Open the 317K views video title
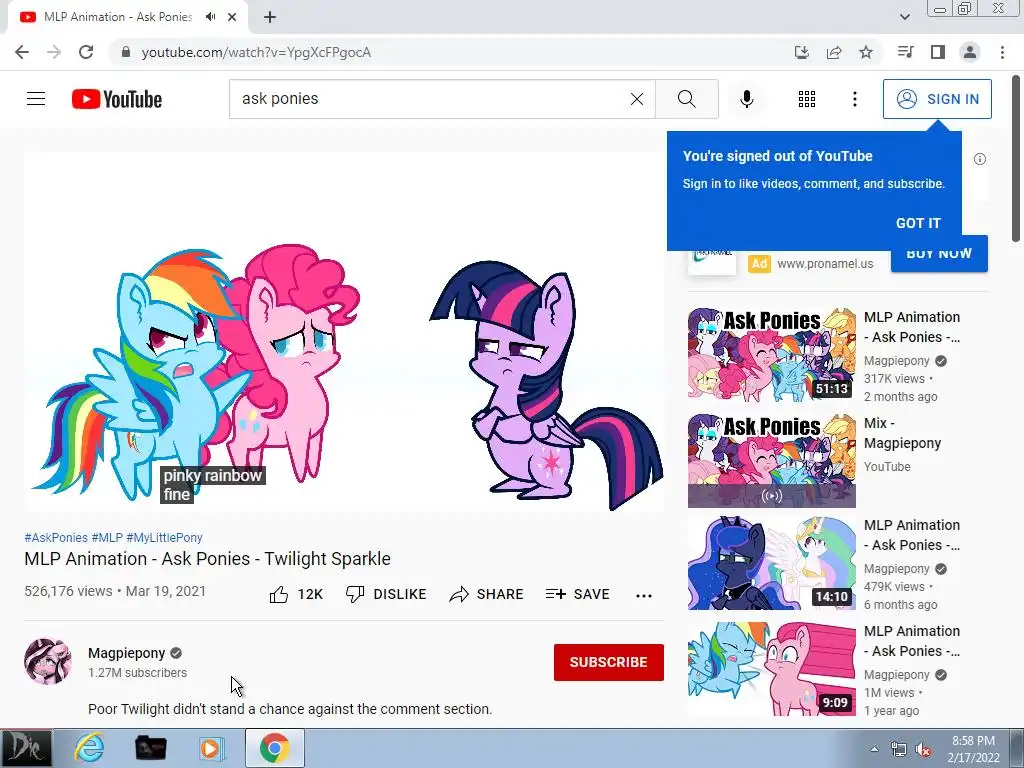Image resolution: width=1024 pixels, height=768 pixels. point(912,327)
